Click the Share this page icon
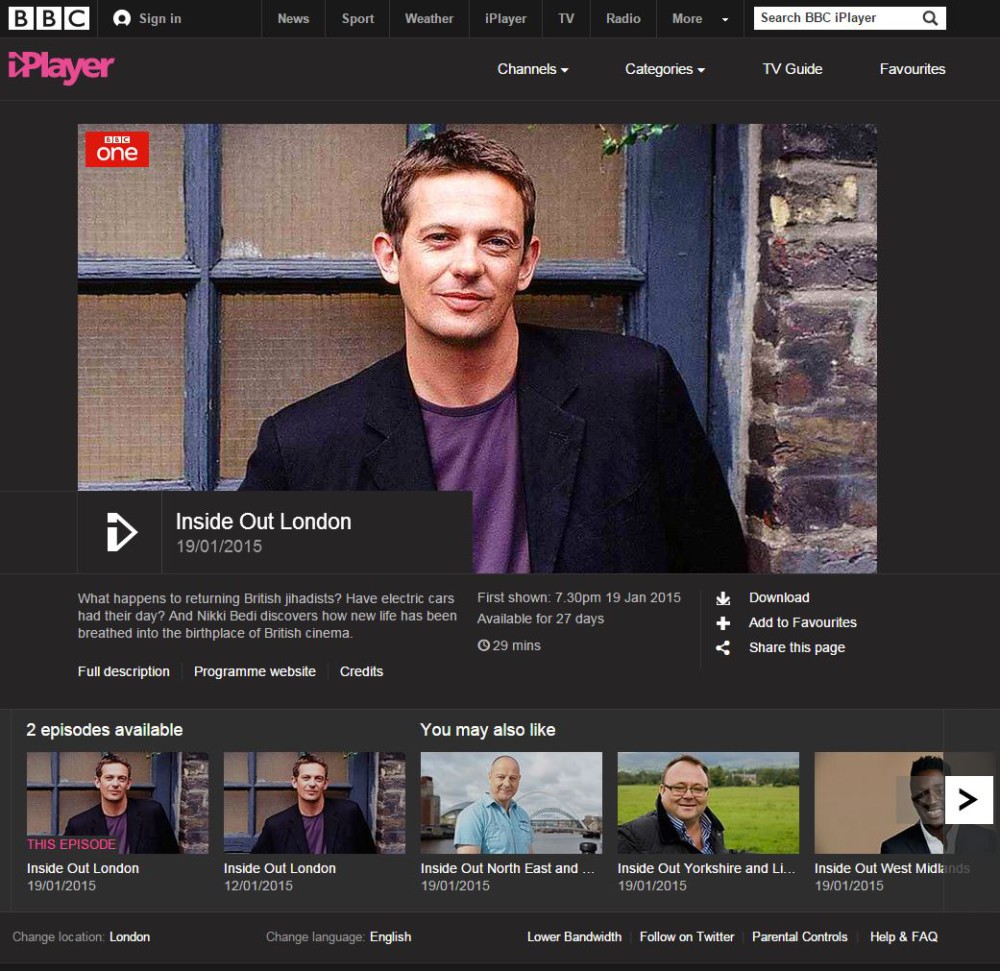The height and width of the screenshot is (971, 1000). 723,648
